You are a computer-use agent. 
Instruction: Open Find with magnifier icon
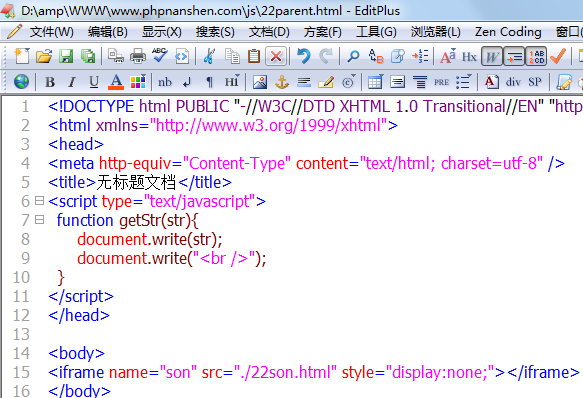[353, 56]
